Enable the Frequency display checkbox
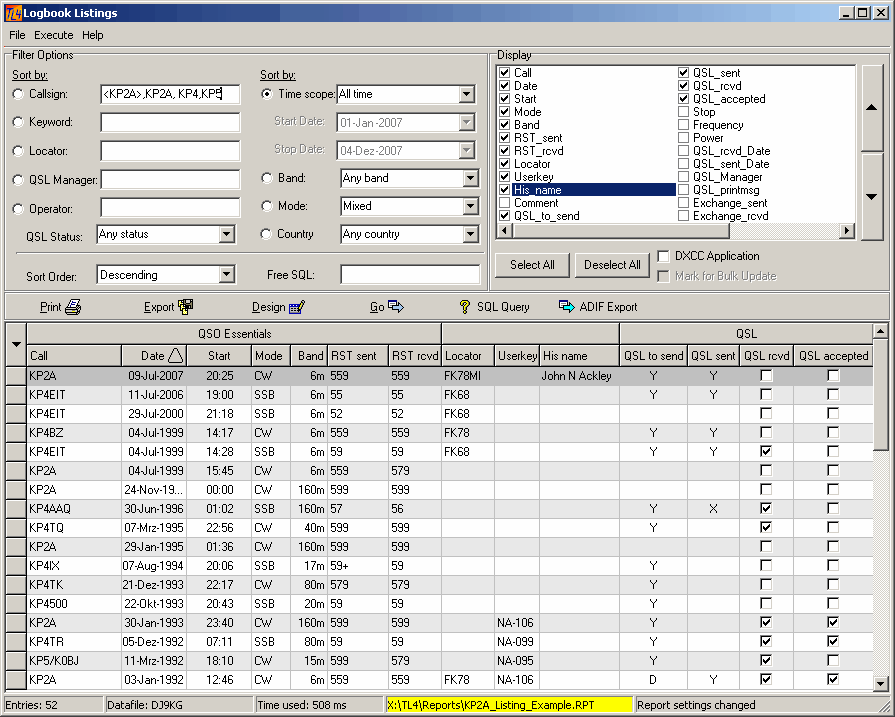Screen dimensions: 895x717 pos(683,125)
